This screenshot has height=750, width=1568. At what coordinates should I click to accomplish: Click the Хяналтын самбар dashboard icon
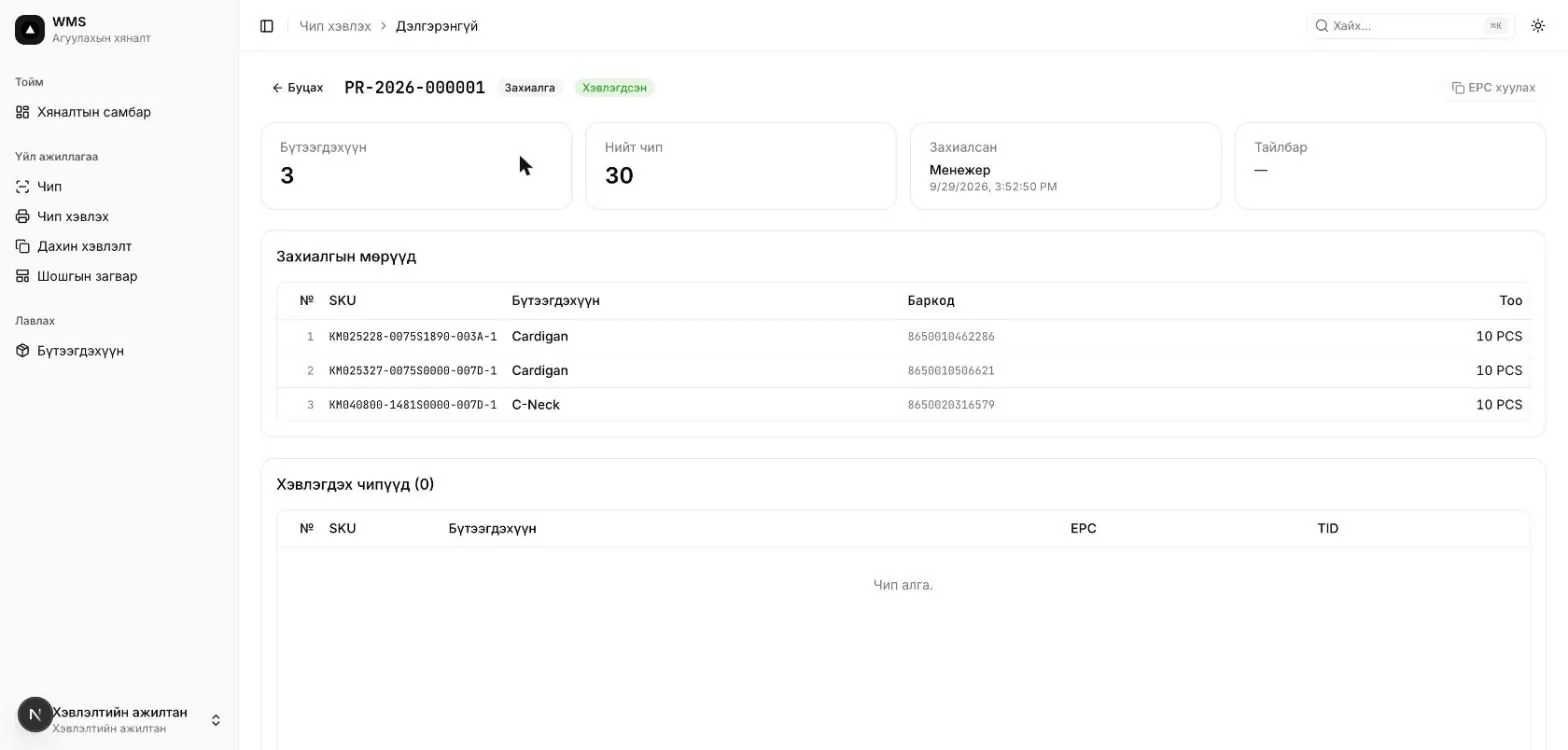(x=23, y=112)
